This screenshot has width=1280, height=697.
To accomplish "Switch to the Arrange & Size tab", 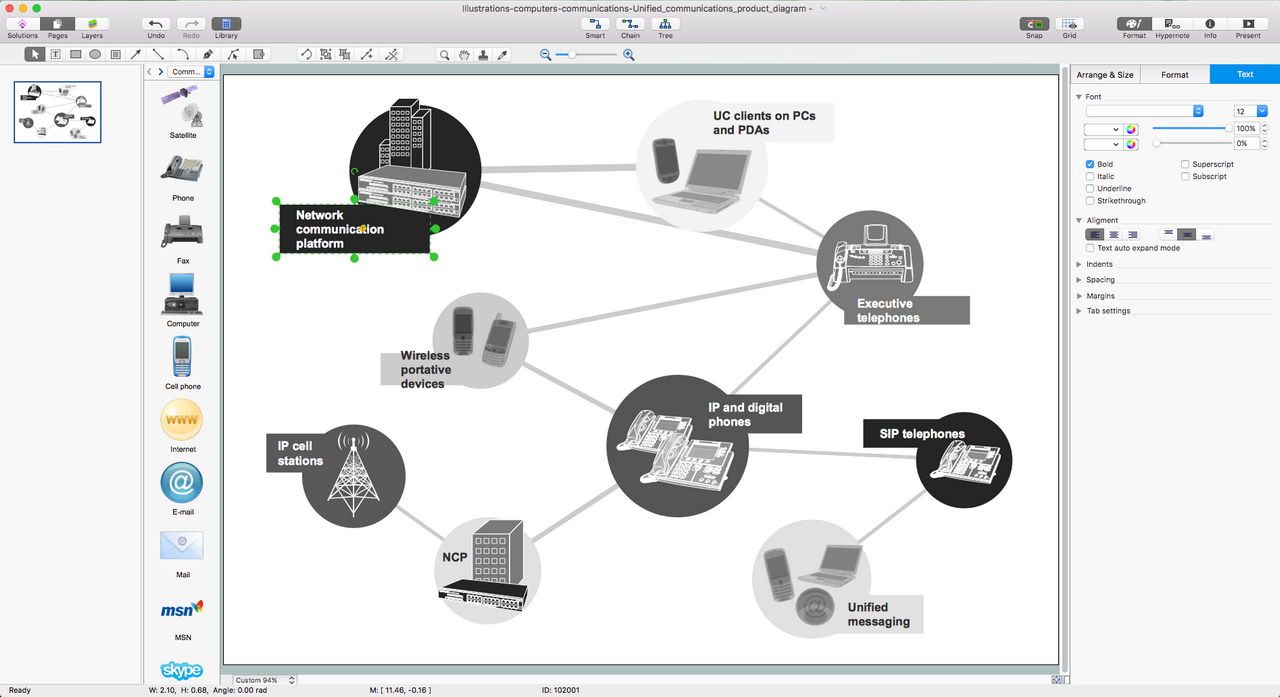I will click(x=1105, y=75).
